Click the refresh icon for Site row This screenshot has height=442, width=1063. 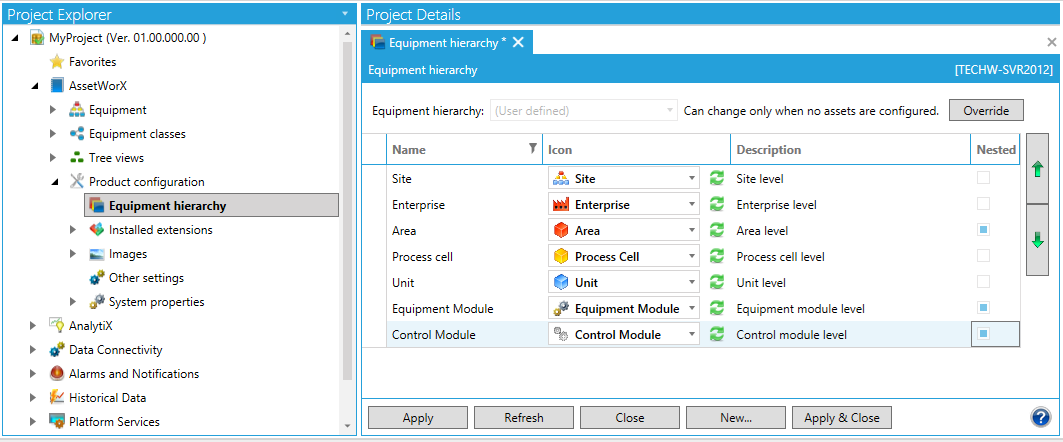click(716, 178)
